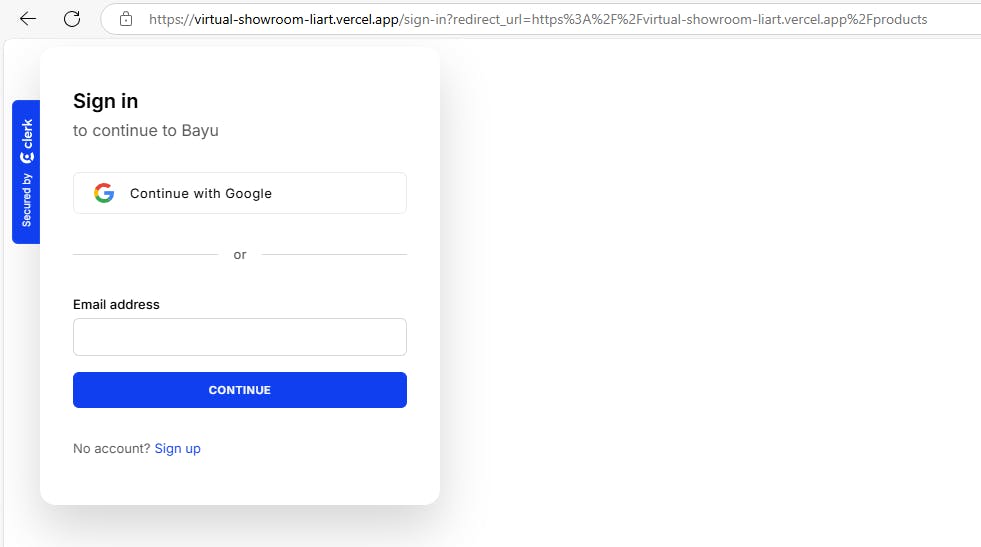The width and height of the screenshot is (981, 547).
Task: Open site info via the padlock icon
Action: point(126,19)
